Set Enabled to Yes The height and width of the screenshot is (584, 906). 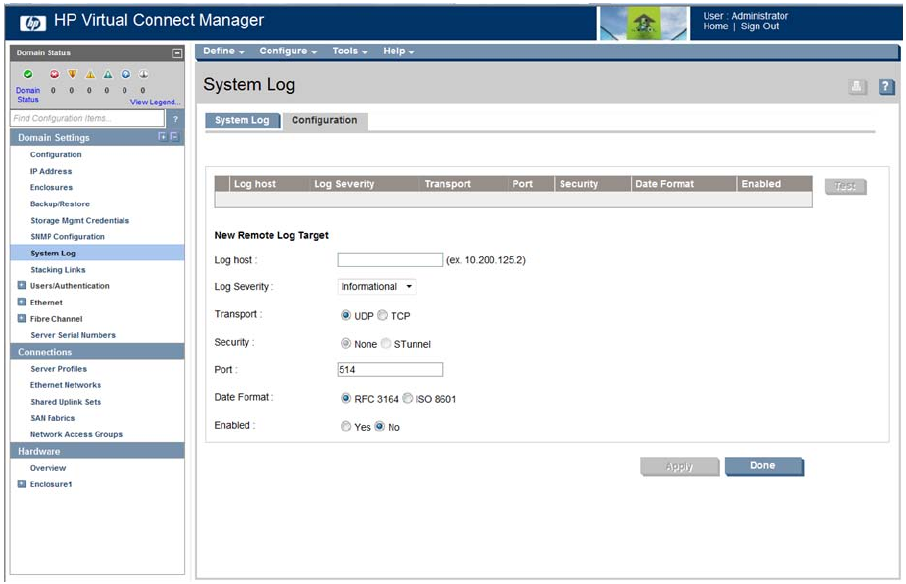[x=346, y=427]
